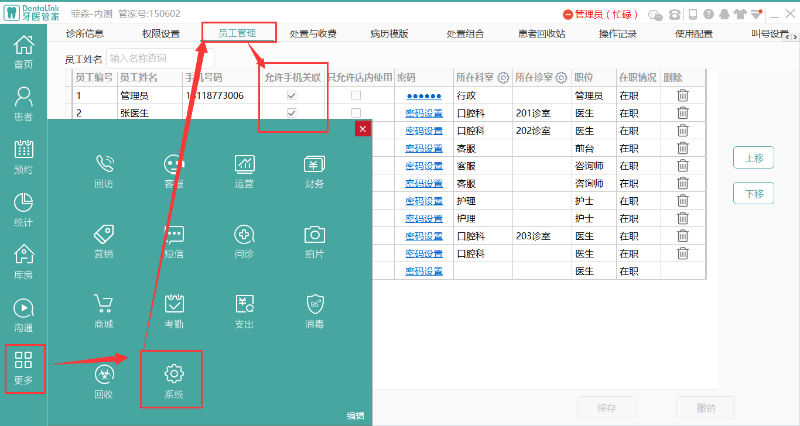Enable 只允许诊所内使用 checkbox for 管理员
This screenshot has width=800, height=426.
(x=356, y=95)
